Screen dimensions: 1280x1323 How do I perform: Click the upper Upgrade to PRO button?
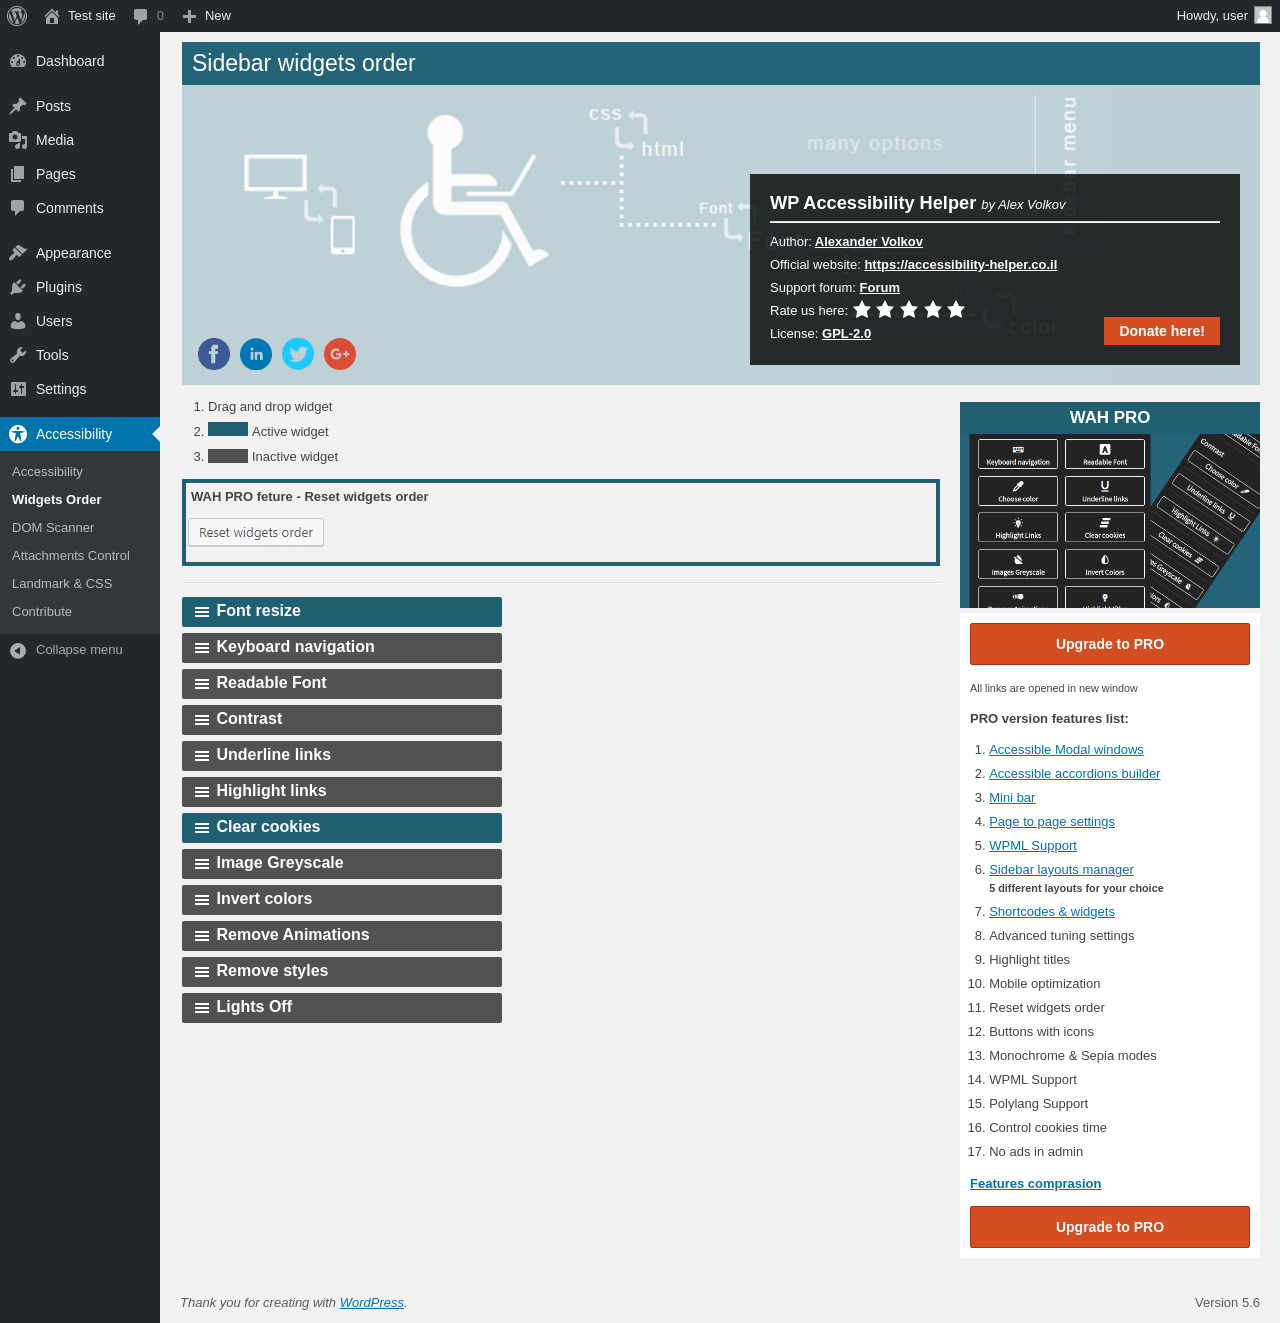pos(1110,644)
